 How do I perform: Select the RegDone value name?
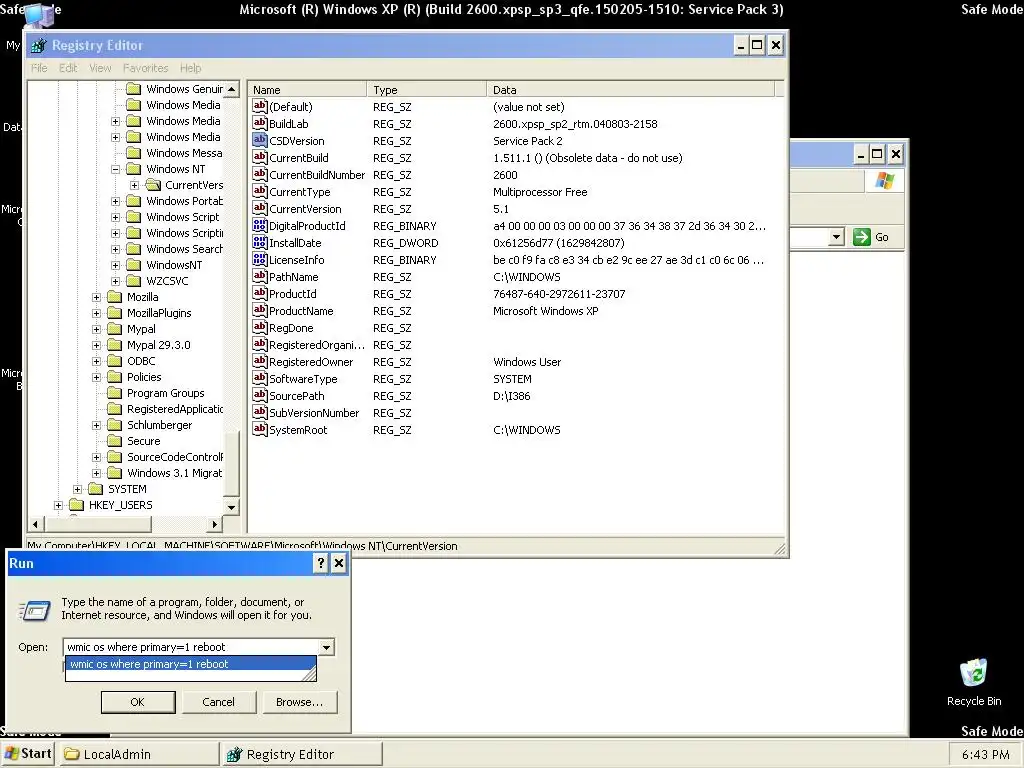[x=291, y=328]
